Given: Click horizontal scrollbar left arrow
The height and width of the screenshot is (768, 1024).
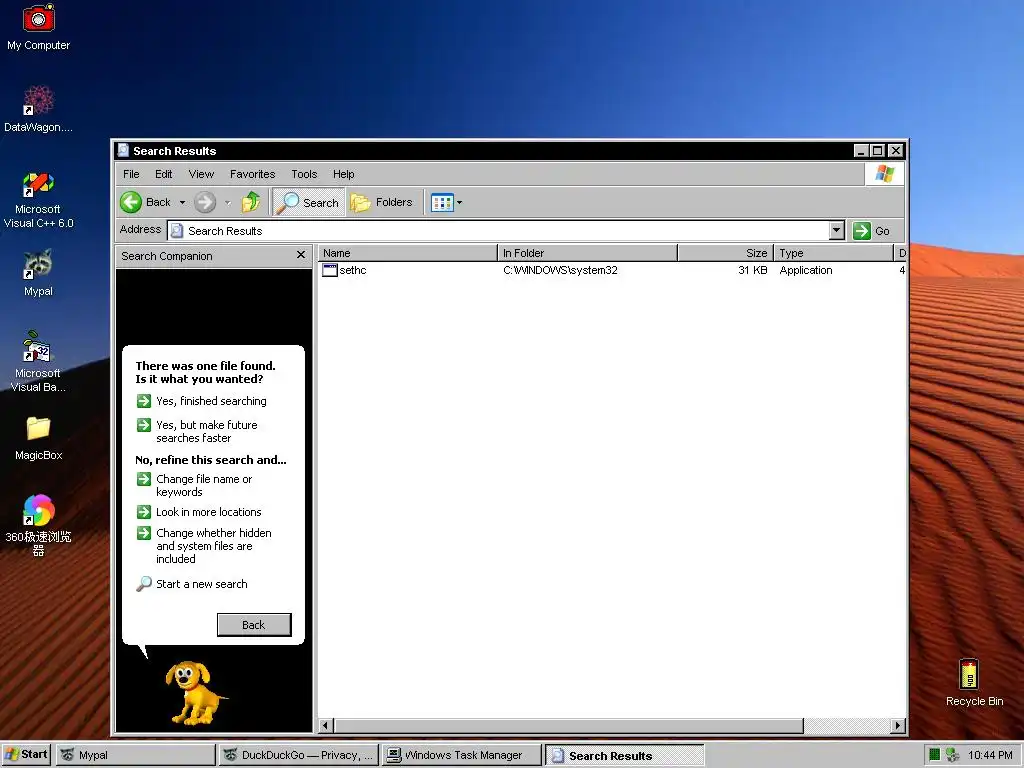Looking at the screenshot, I should click(327, 725).
